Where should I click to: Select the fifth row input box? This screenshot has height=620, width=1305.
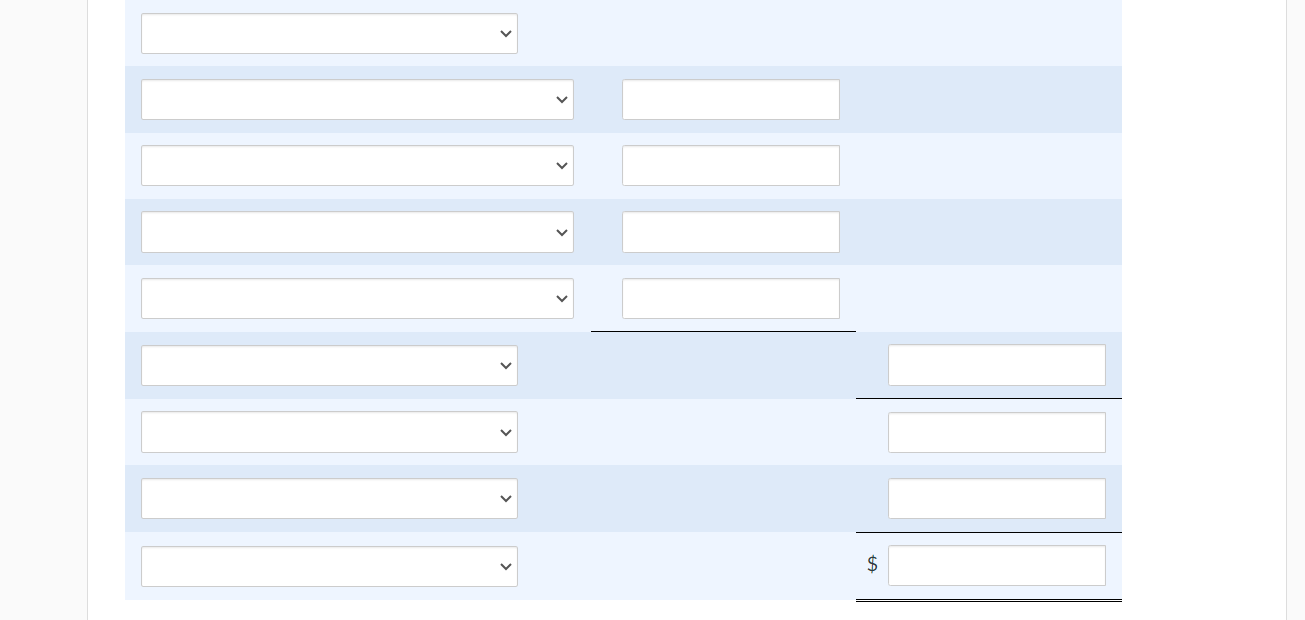click(731, 298)
